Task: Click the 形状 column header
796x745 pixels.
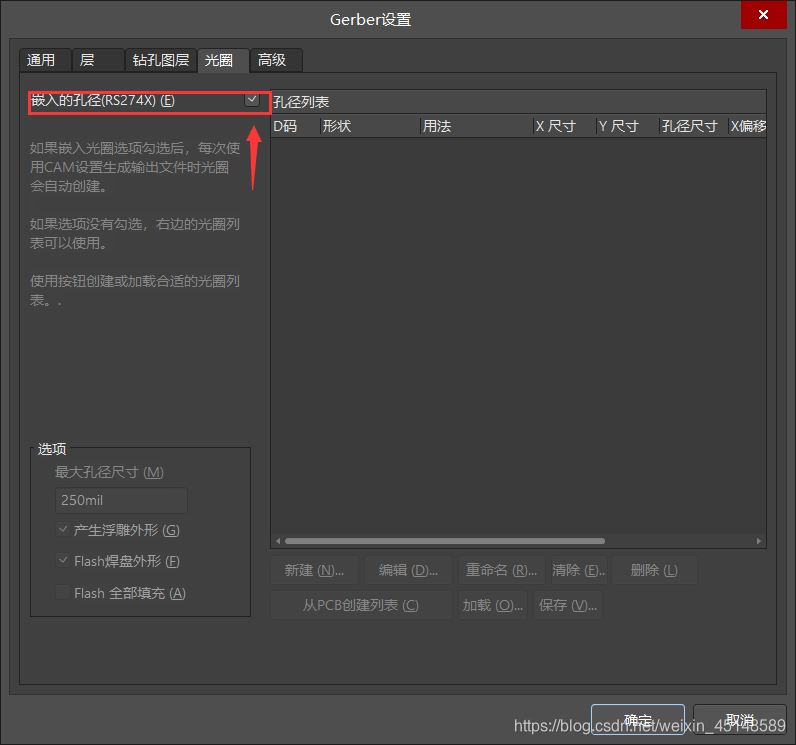Action: point(371,126)
